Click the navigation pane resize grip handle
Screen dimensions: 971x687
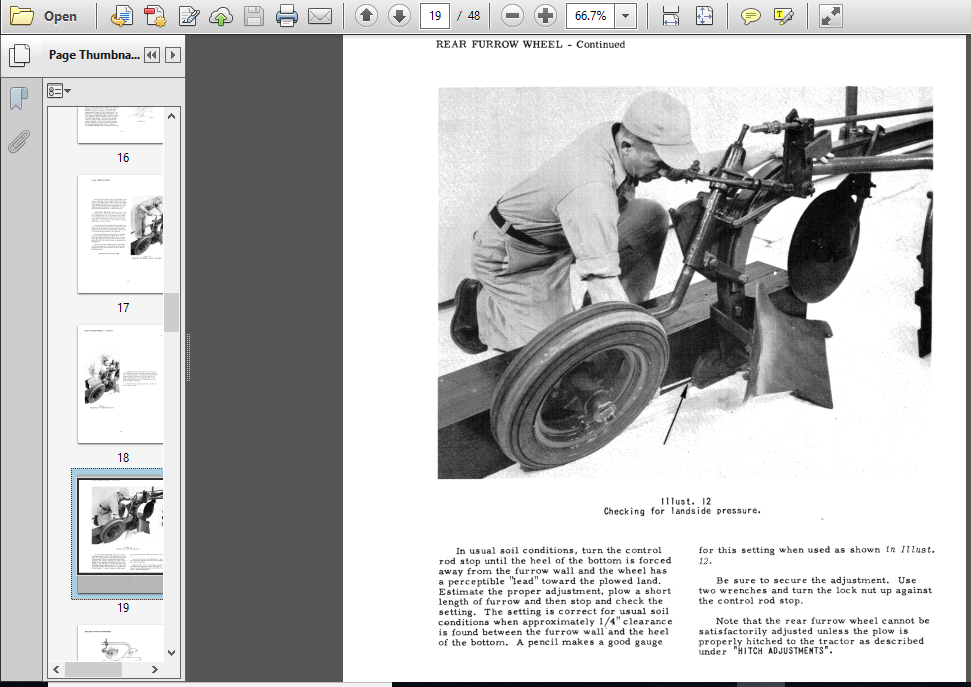click(188, 358)
